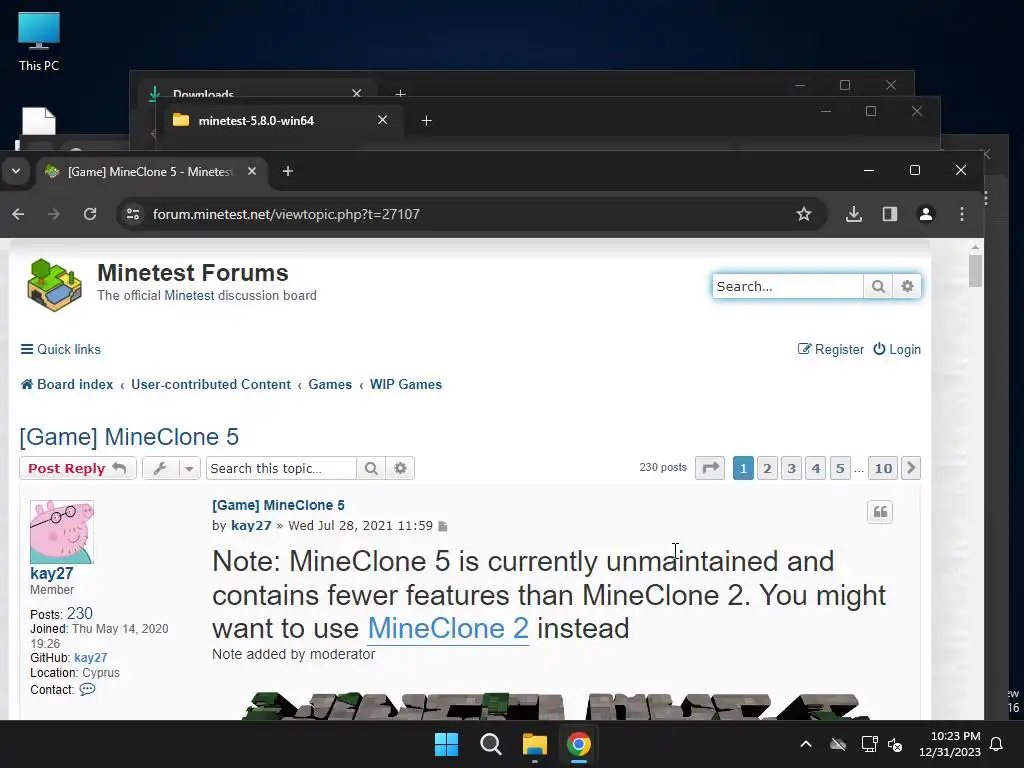Go to page 4 of topic
Image resolution: width=1024 pixels, height=768 pixels.
click(816, 468)
